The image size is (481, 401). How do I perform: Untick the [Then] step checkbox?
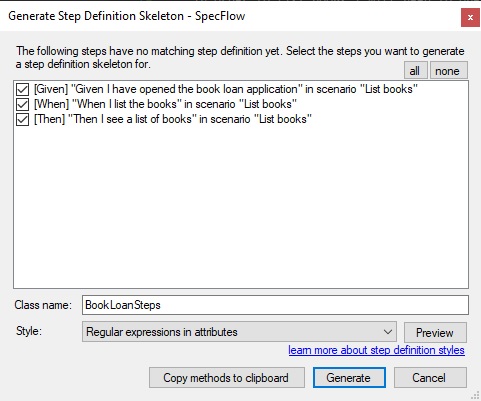[22, 119]
